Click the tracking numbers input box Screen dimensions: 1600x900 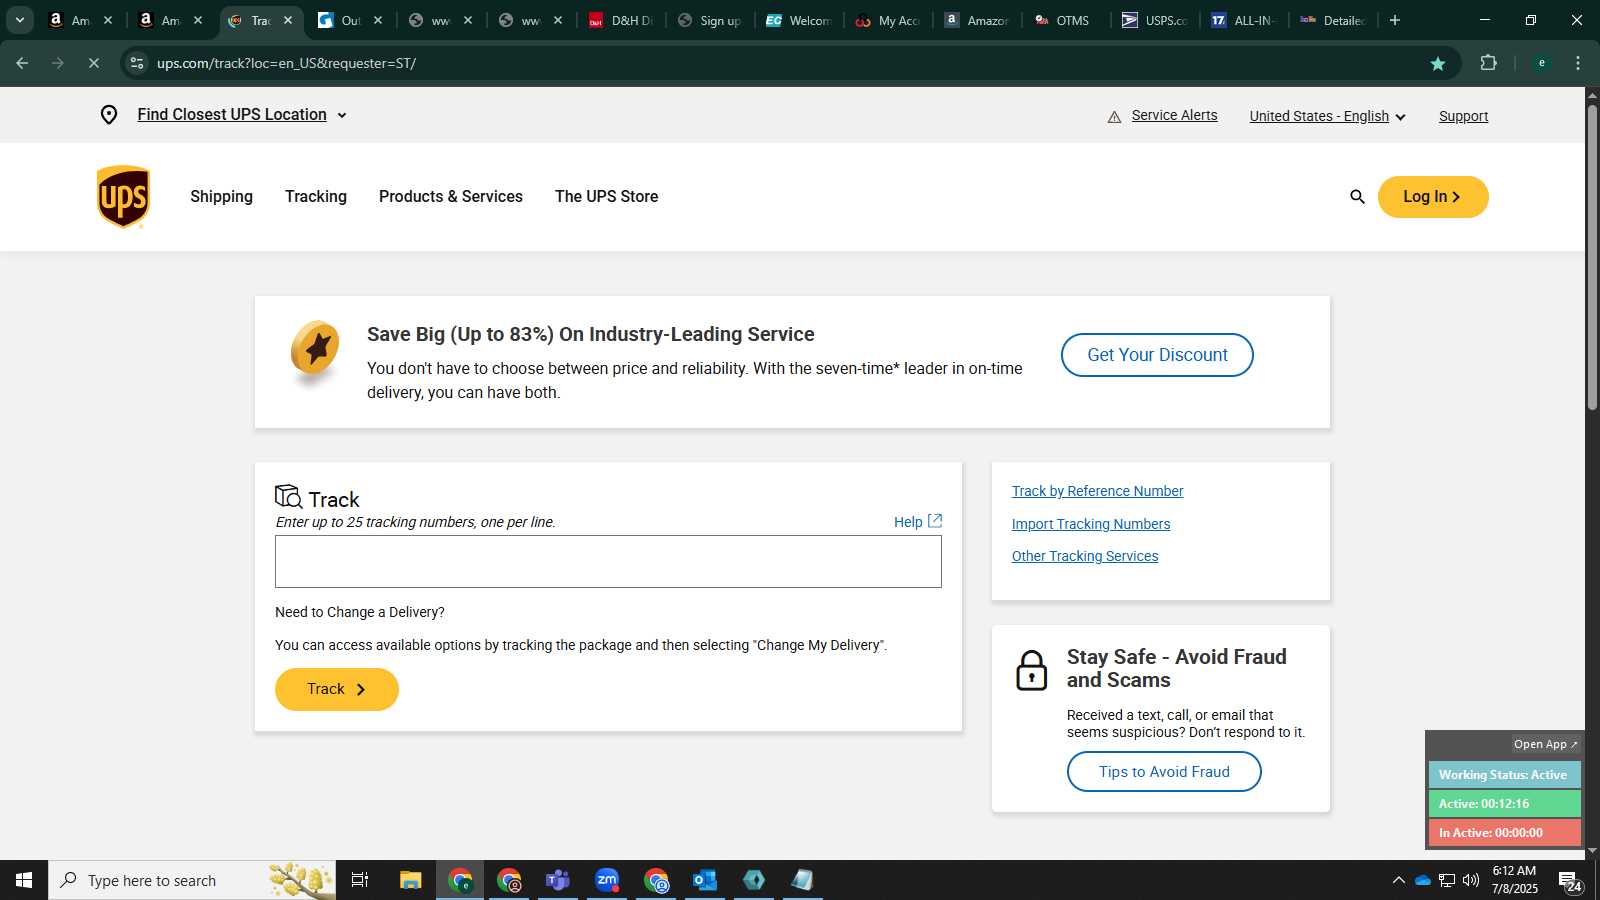(608, 561)
